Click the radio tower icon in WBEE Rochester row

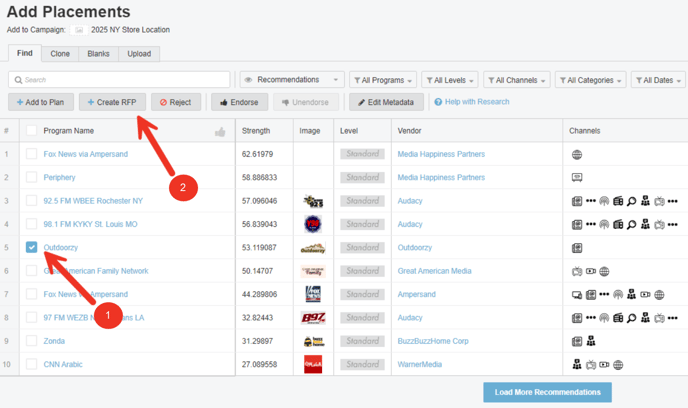click(x=604, y=201)
